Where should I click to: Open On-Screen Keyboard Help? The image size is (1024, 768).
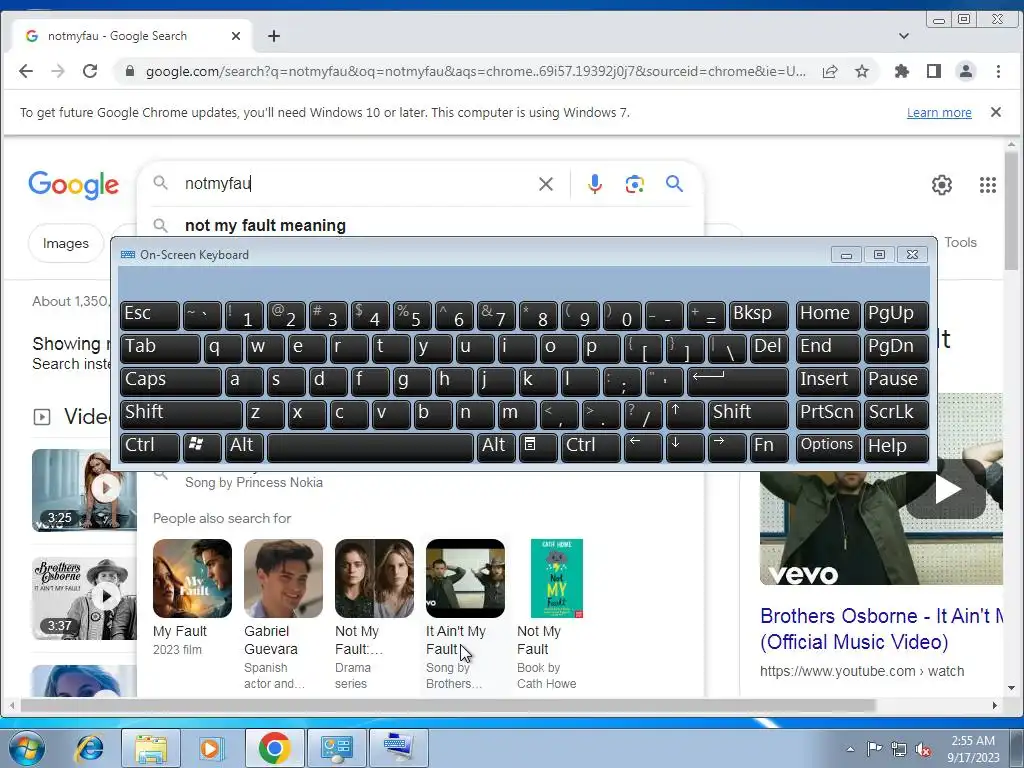(896, 447)
